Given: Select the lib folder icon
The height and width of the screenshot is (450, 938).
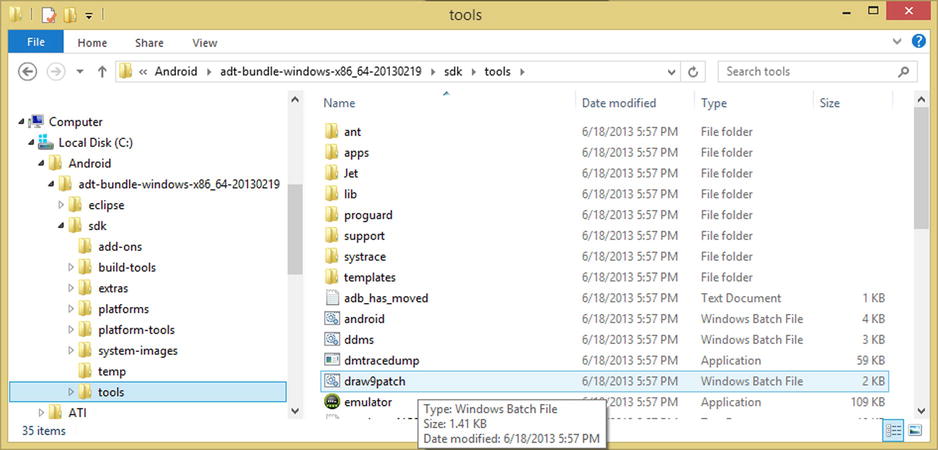Looking at the screenshot, I should click(331, 194).
